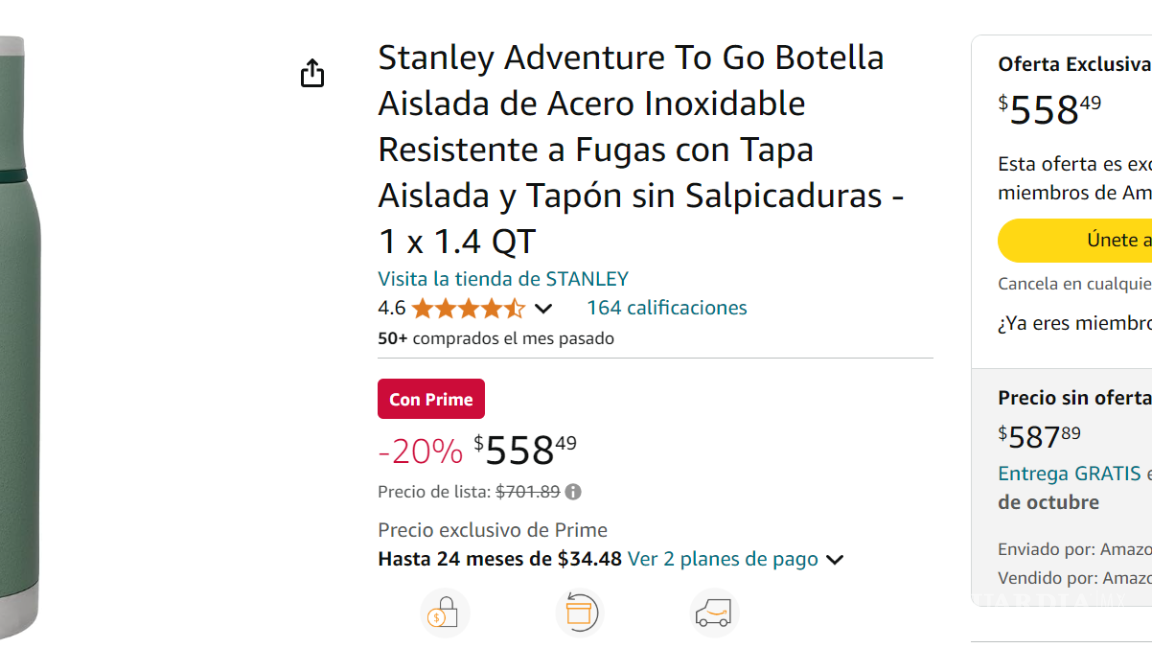The width and height of the screenshot is (1152, 648).
Task: Click the secure transaction lock icon
Action: (x=445, y=612)
